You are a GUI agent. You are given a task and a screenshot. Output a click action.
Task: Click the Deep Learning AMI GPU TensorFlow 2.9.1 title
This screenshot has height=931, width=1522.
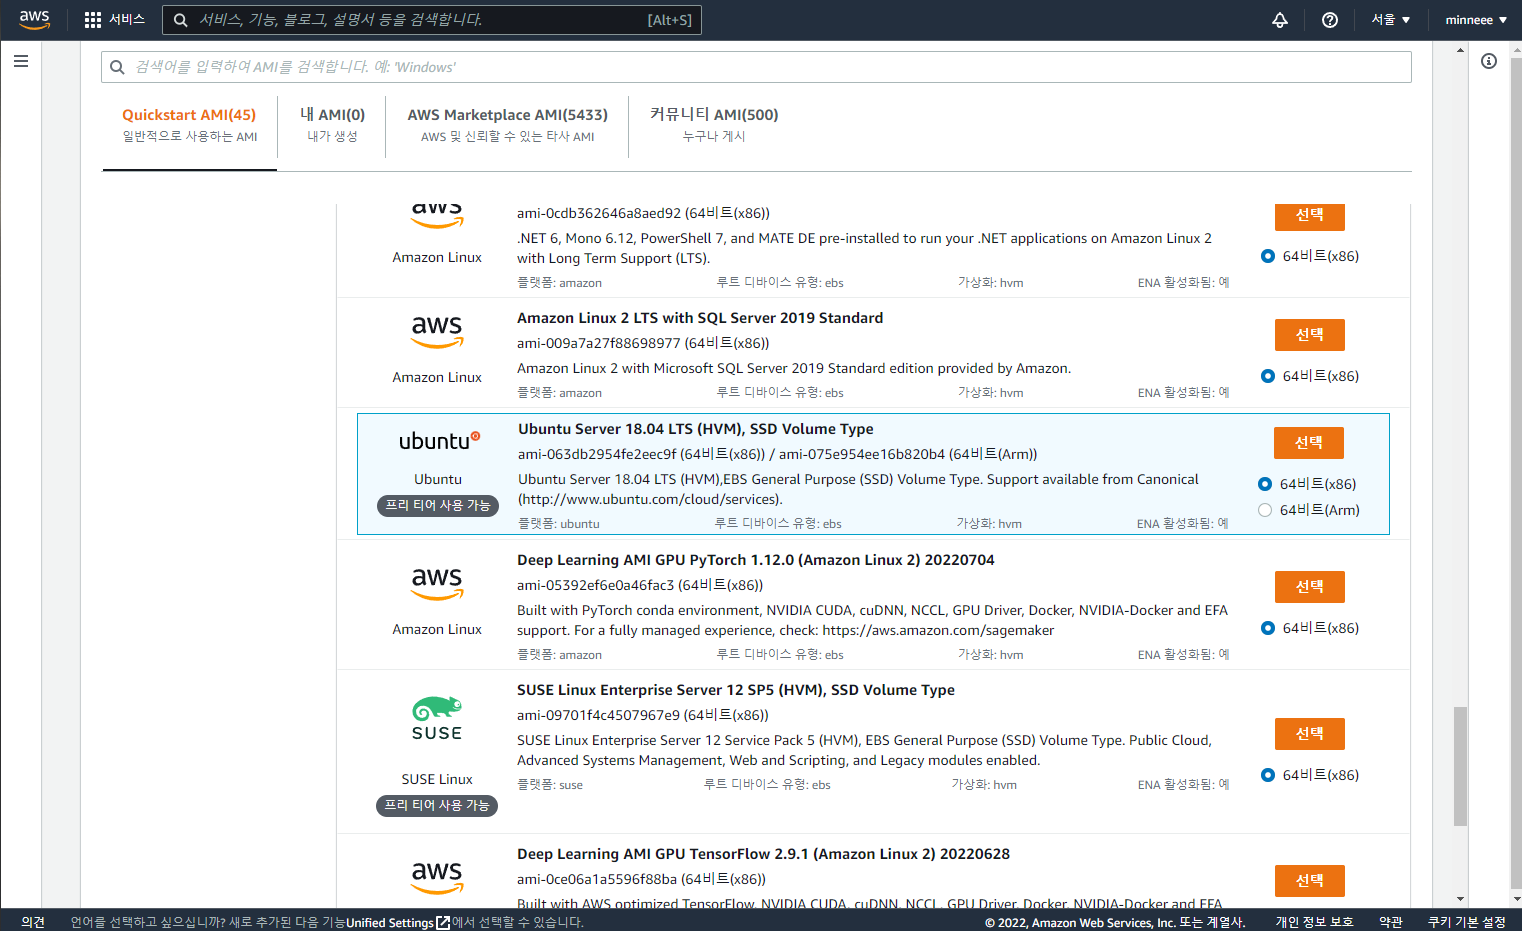763,854
